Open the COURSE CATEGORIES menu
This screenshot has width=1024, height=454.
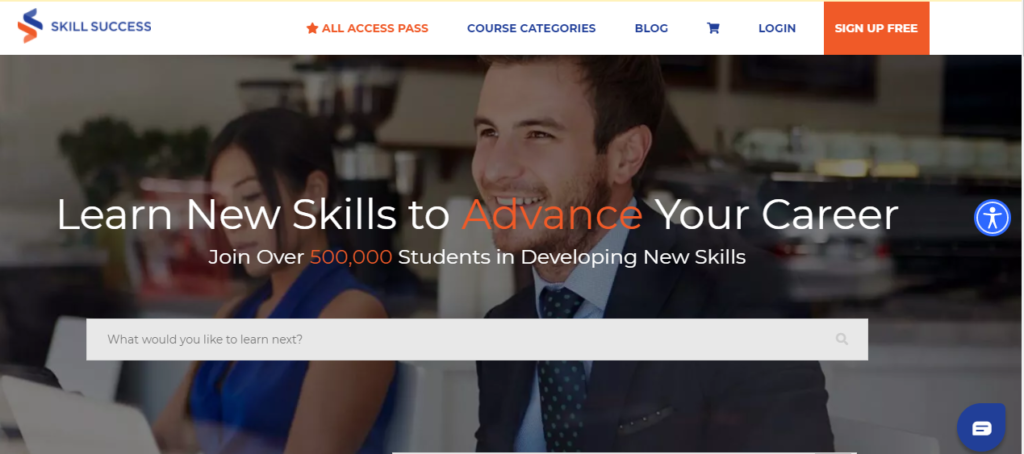click(531, 28)
